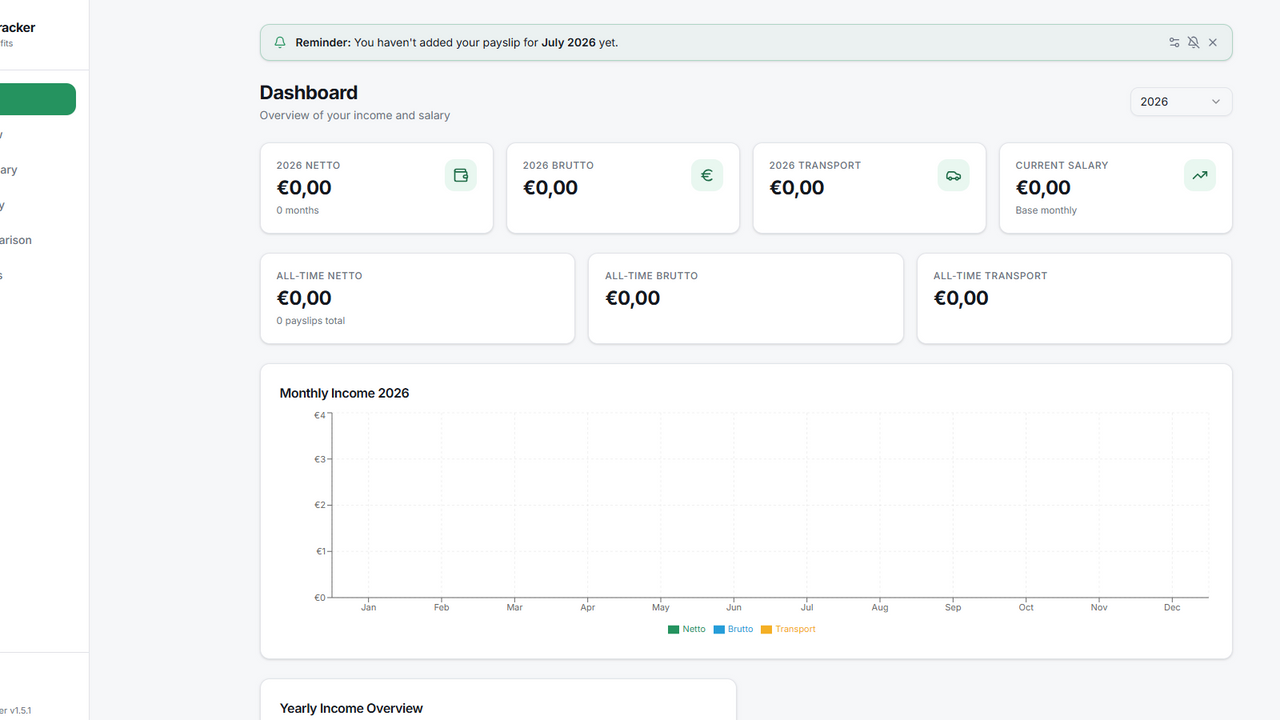Click the 'ALL-TIME BRUTTO' card label
The height and width of the screenshot is (720, 1280).
pyautogui.click(x=651, y=276)
